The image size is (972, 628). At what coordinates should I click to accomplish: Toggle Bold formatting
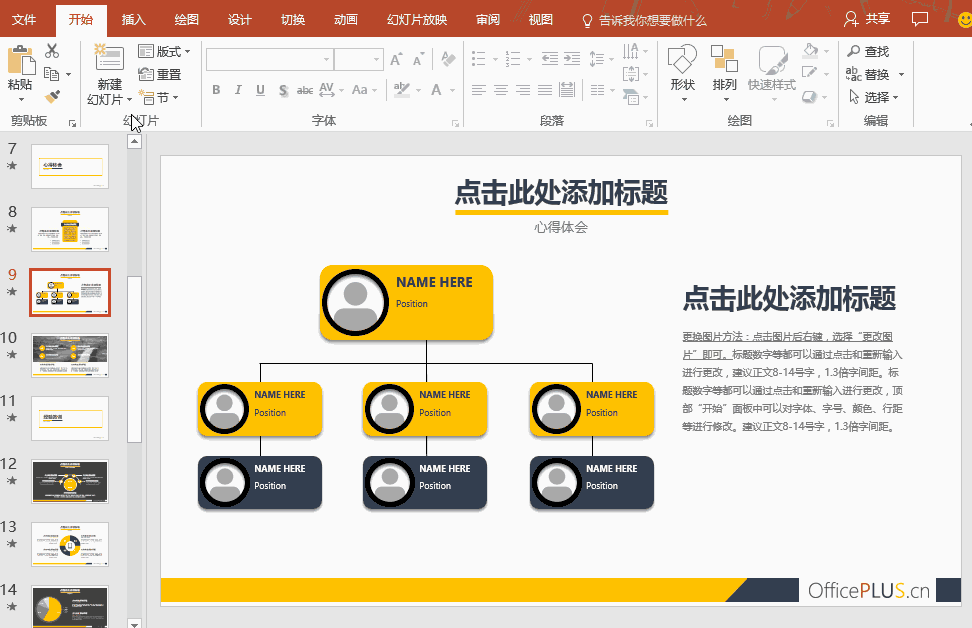pos(216,90)
